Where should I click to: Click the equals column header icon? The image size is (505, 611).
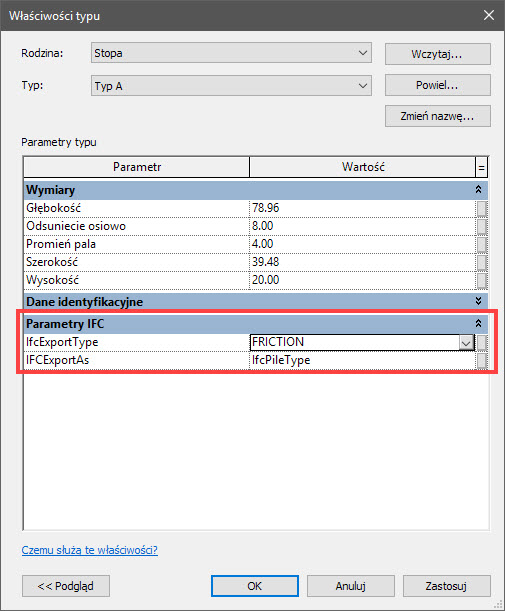pyautogui.click(x=482, y=168)
